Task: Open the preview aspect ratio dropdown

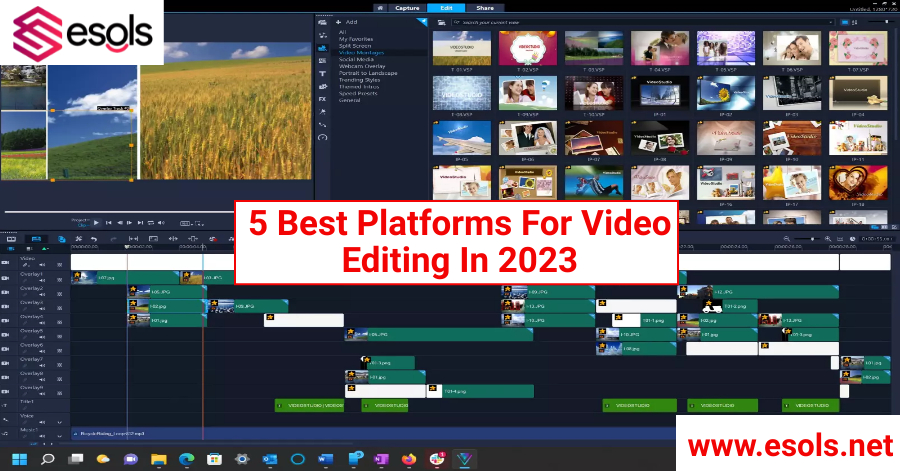Action: pos(188,223)
